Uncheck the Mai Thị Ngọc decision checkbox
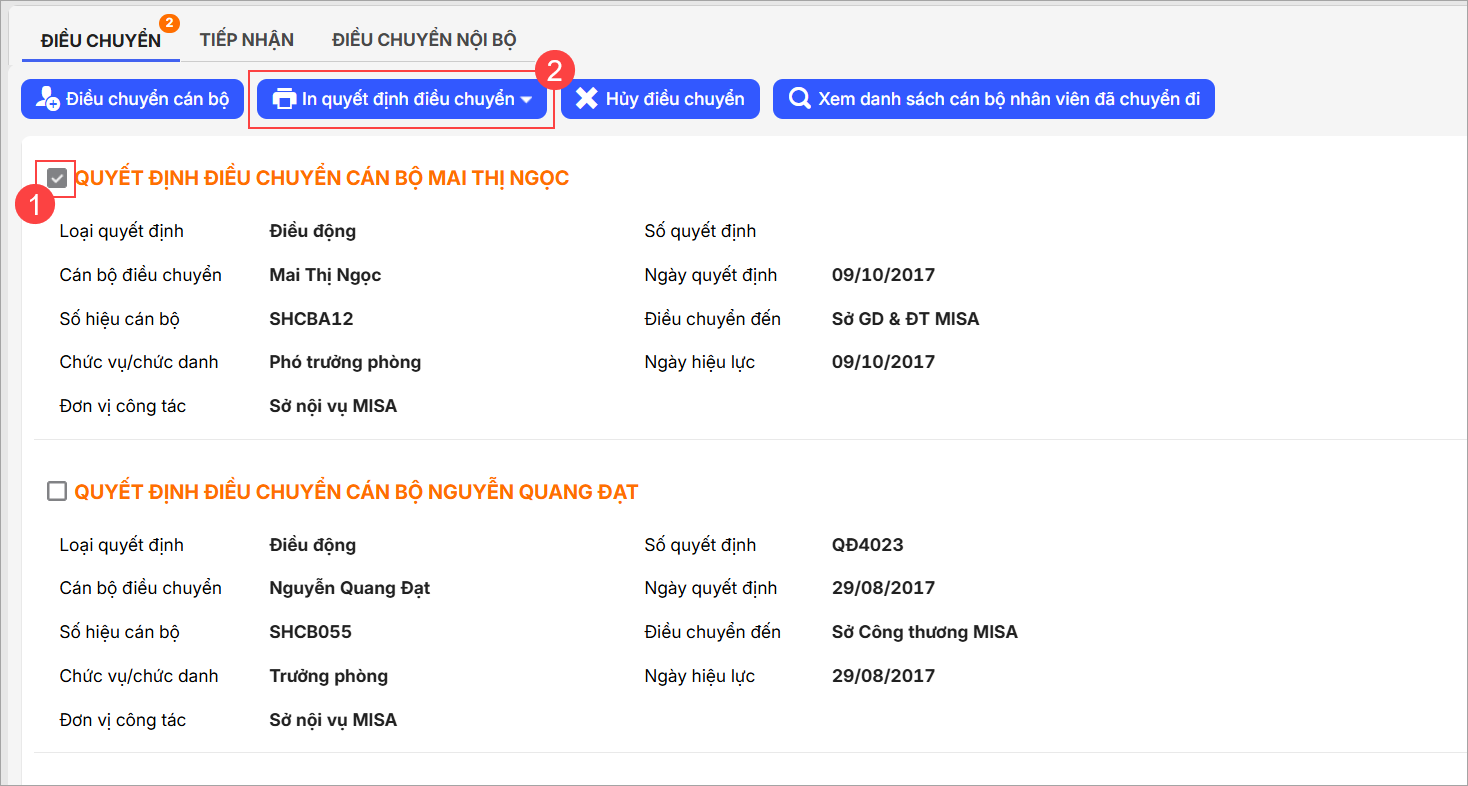Image resolution: width=1468 pixels, height=786 pixels. coord(58,178)
